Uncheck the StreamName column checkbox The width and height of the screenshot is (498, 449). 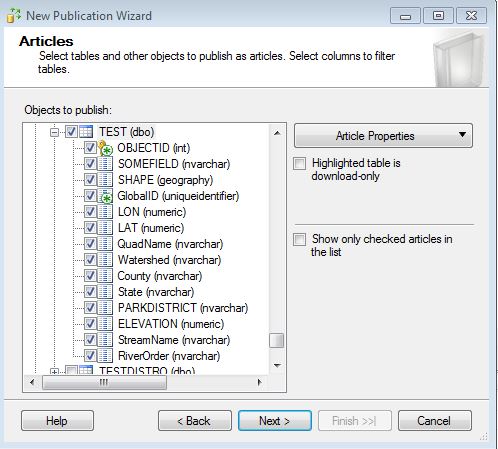[x=90, y=339]
